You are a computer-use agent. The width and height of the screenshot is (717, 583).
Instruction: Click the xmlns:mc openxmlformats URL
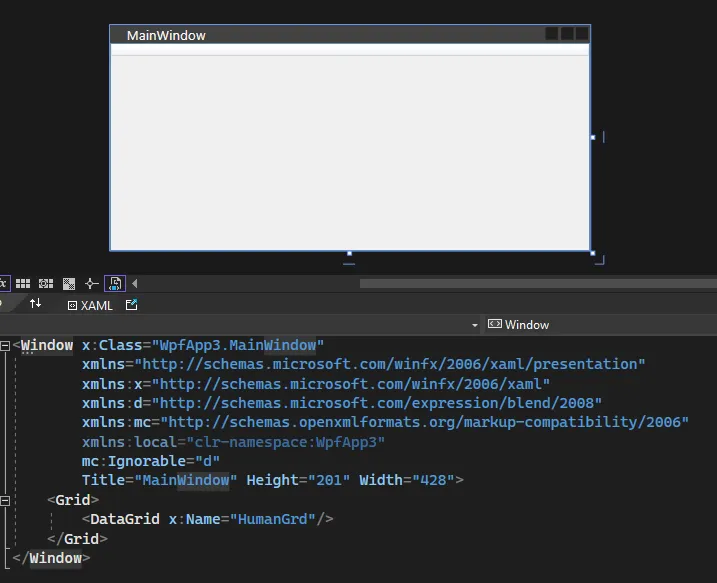coord(424,422)
